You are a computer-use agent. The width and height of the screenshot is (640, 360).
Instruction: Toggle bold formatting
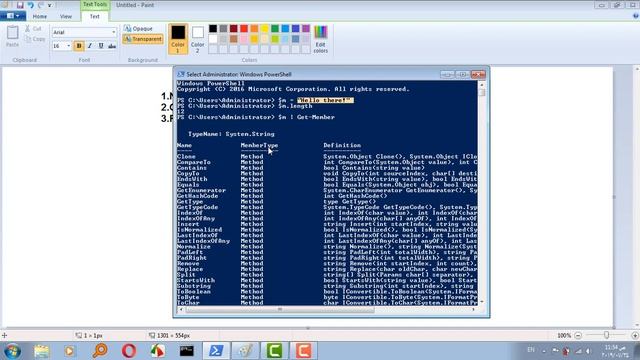(79, 46)
